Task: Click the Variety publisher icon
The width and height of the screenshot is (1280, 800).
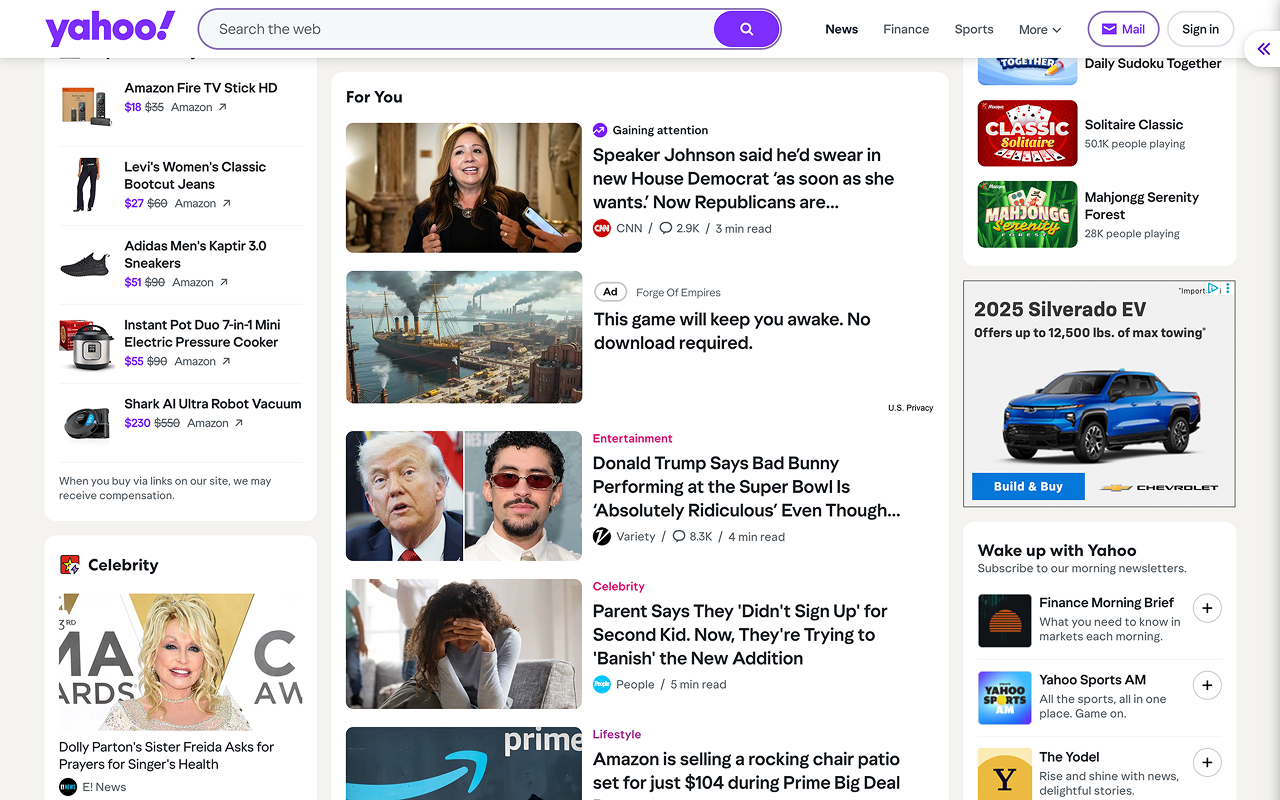Action: (x=601, y=536)
